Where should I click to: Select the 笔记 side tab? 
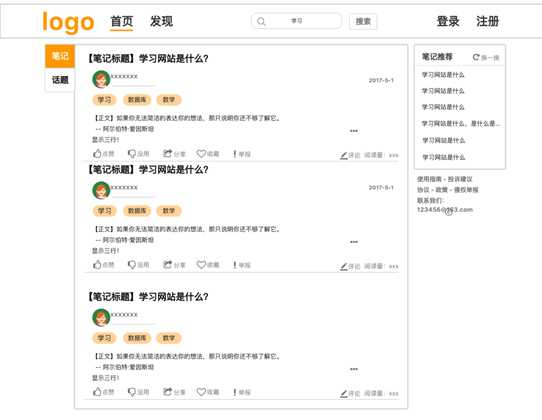60,56
